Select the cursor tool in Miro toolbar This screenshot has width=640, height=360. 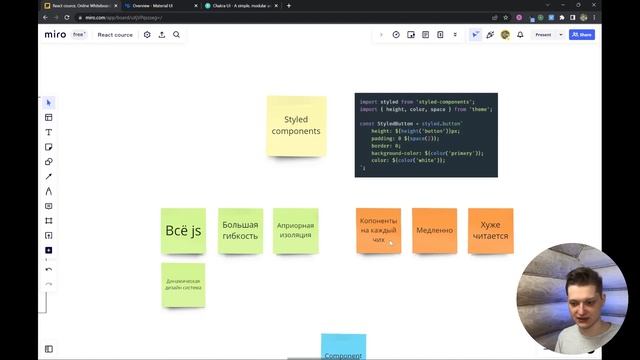click(49, 102)
